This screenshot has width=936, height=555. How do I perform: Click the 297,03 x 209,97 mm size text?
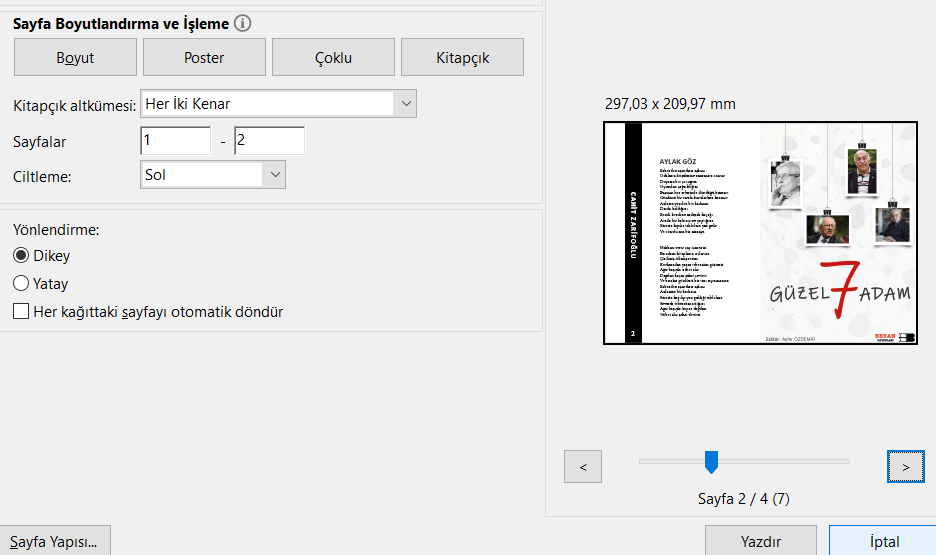pos(670,104)
